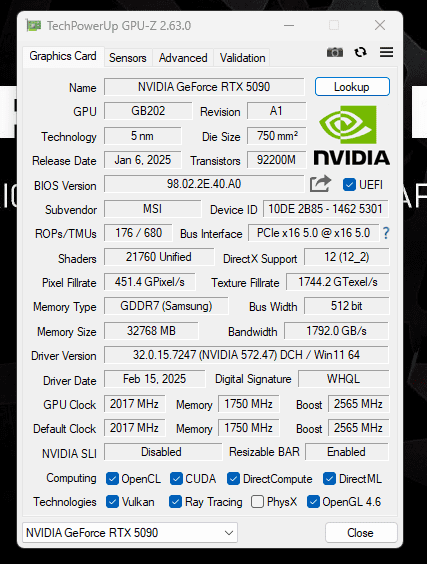Viewport: 427px width, 564px height.
Task: Open the Advanced tab
Action: point(183,58)
